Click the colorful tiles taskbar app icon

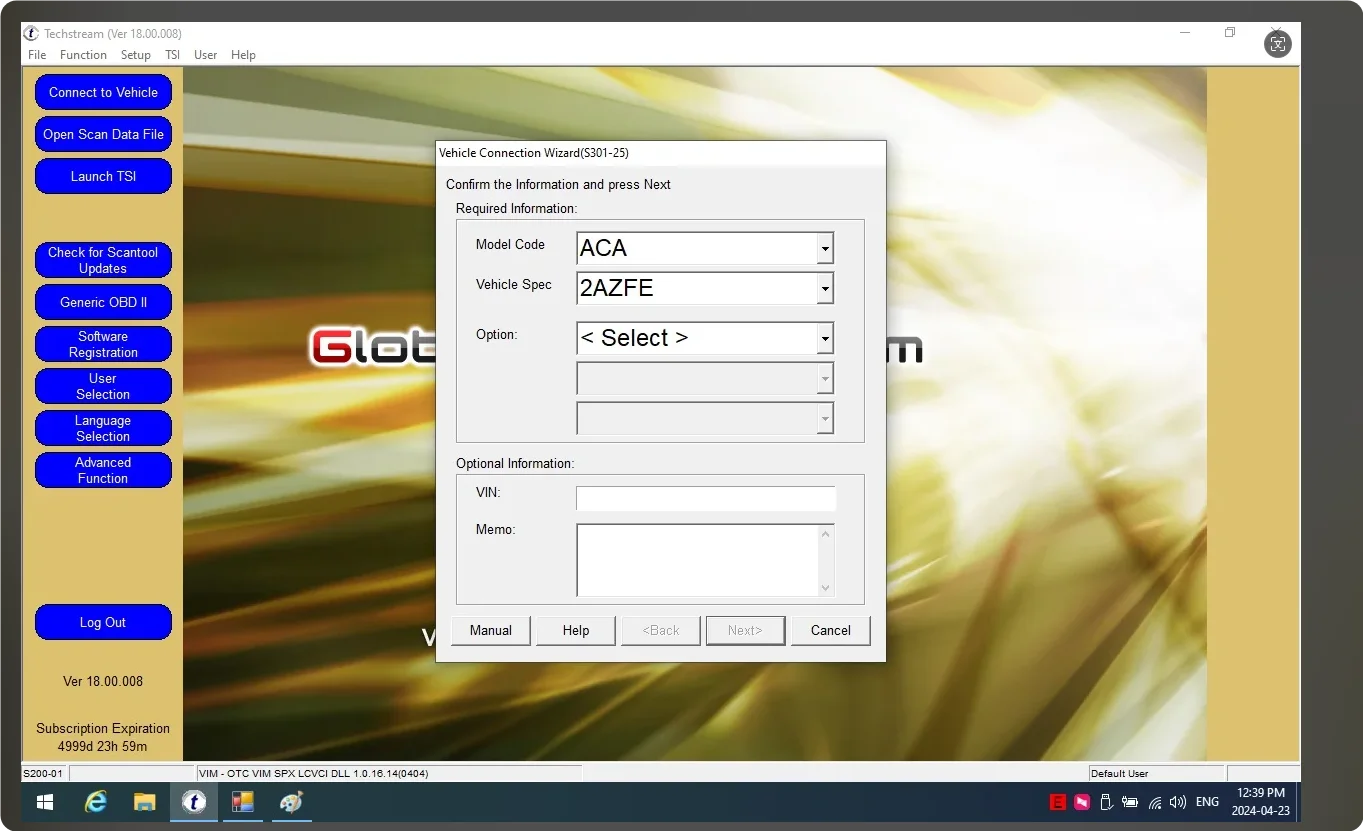coord(242,802)
